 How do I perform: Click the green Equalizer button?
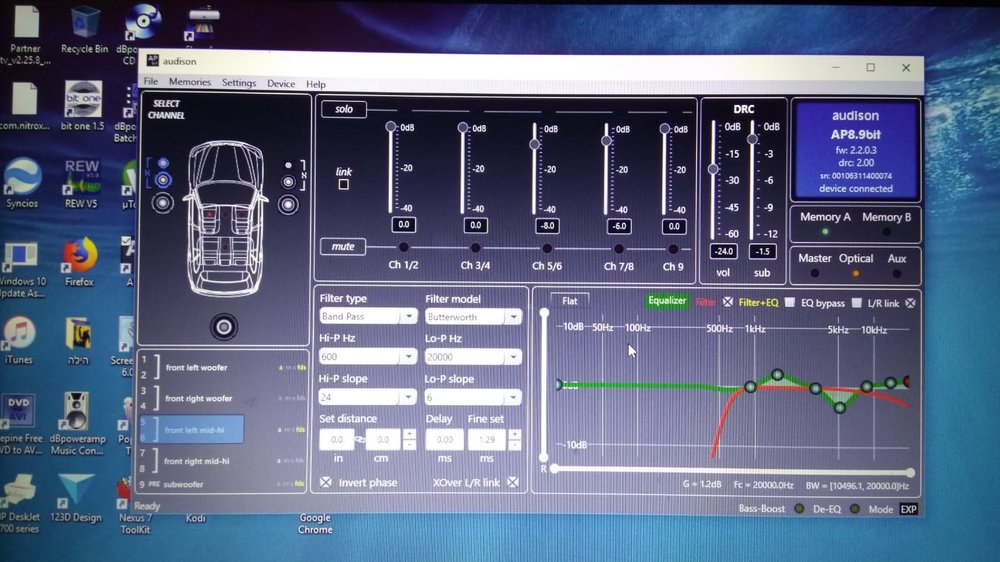point(666,301)
